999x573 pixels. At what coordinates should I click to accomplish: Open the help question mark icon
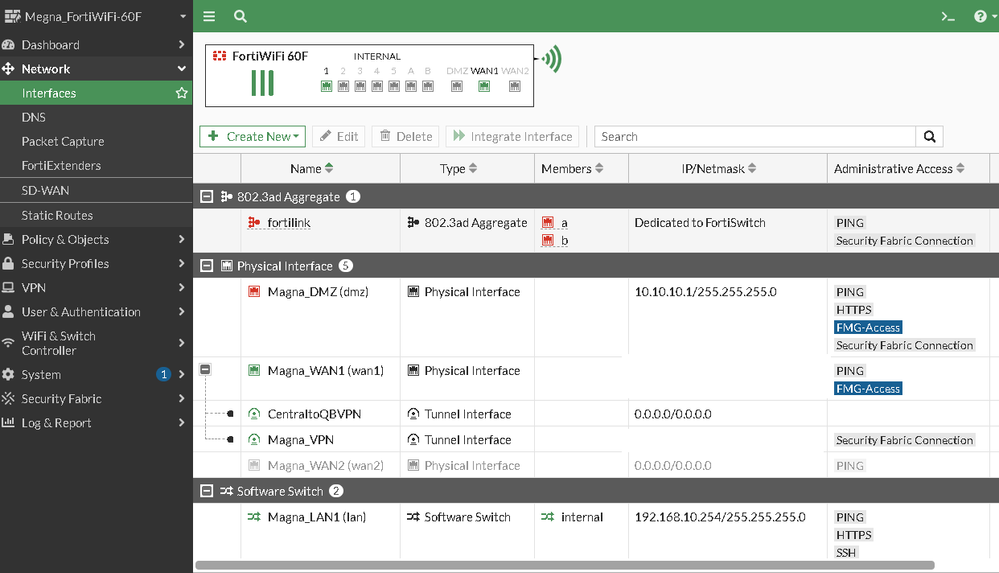pyautogui.click(x=981, y=17)
